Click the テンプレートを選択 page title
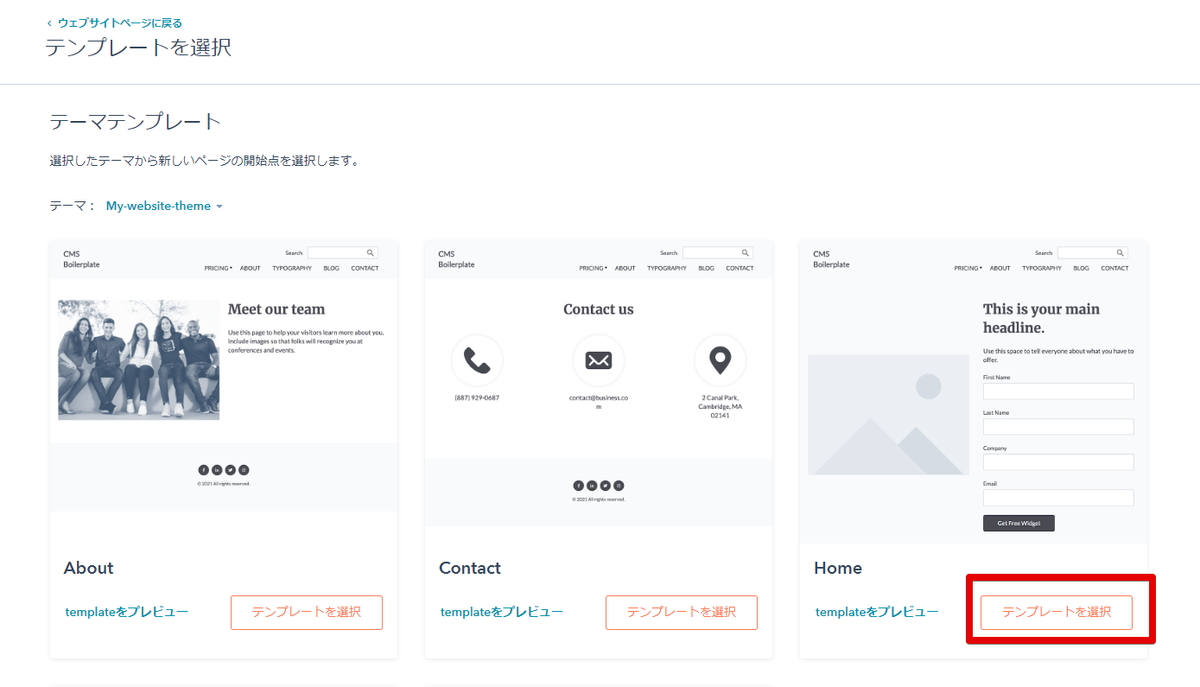Screen dimensions: 1200x687 [138, 47]
